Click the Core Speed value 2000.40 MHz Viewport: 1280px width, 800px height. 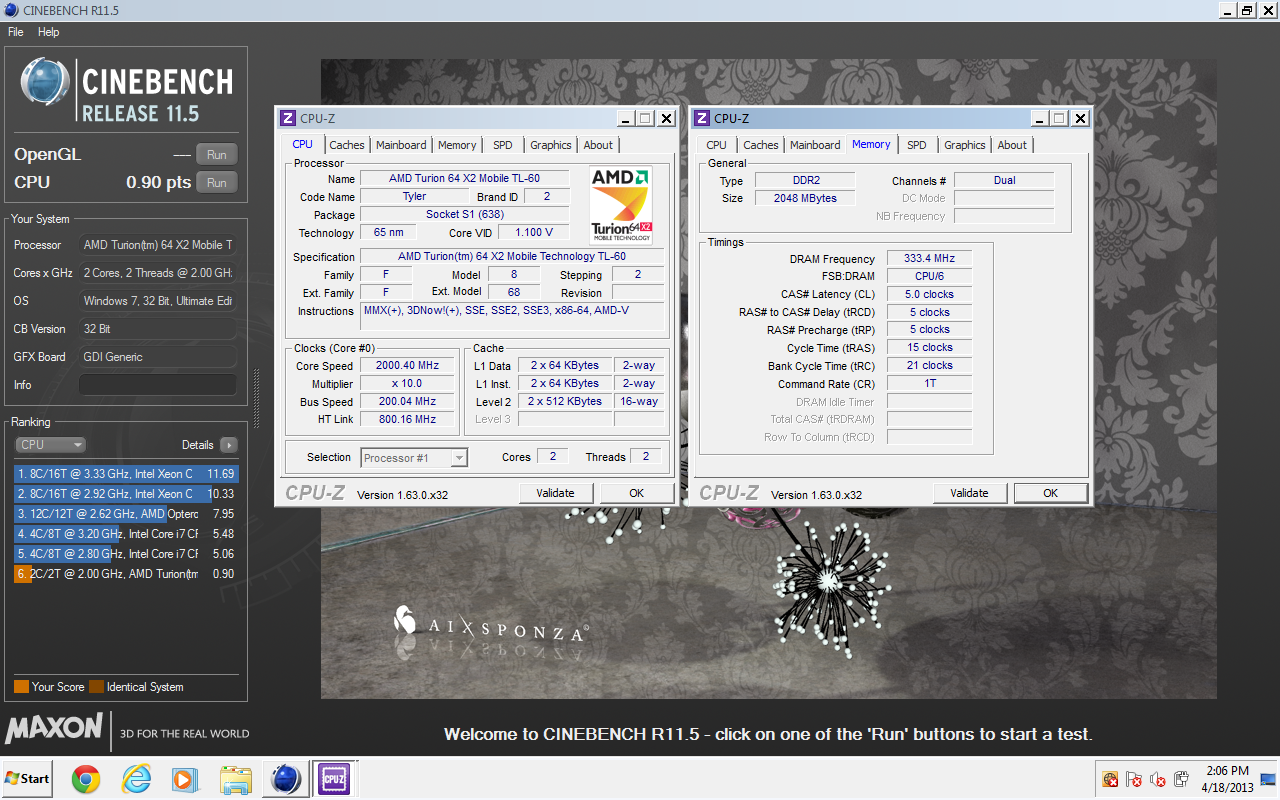click(407, 366)
